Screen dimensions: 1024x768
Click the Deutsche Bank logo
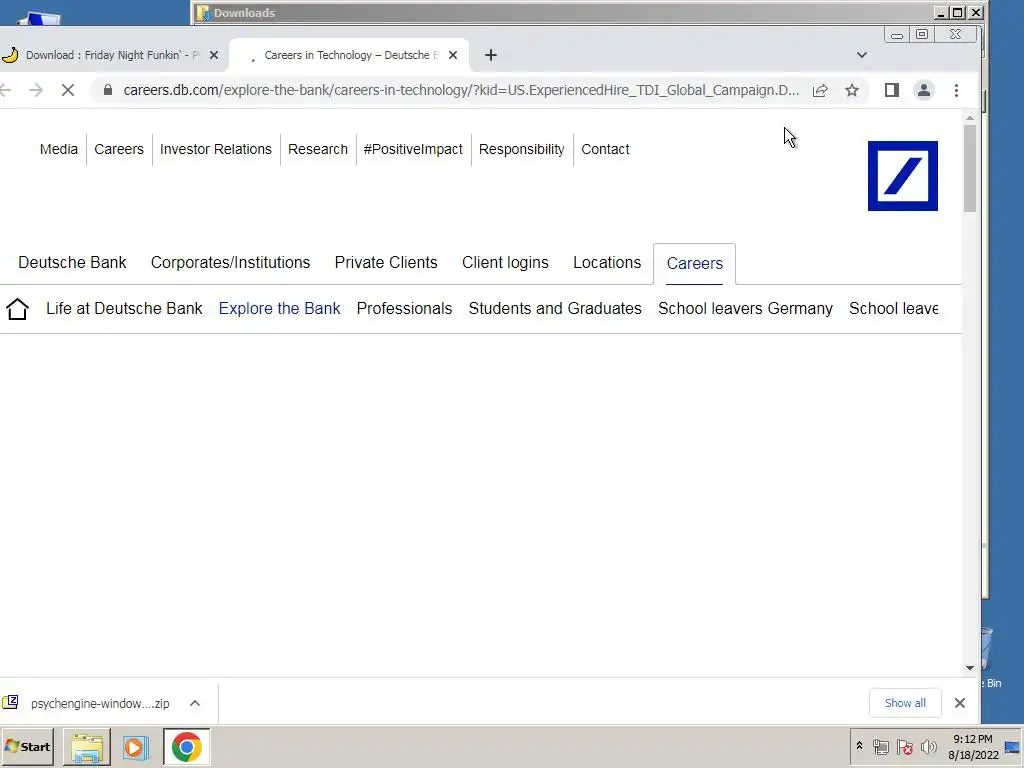click(903, 176)
